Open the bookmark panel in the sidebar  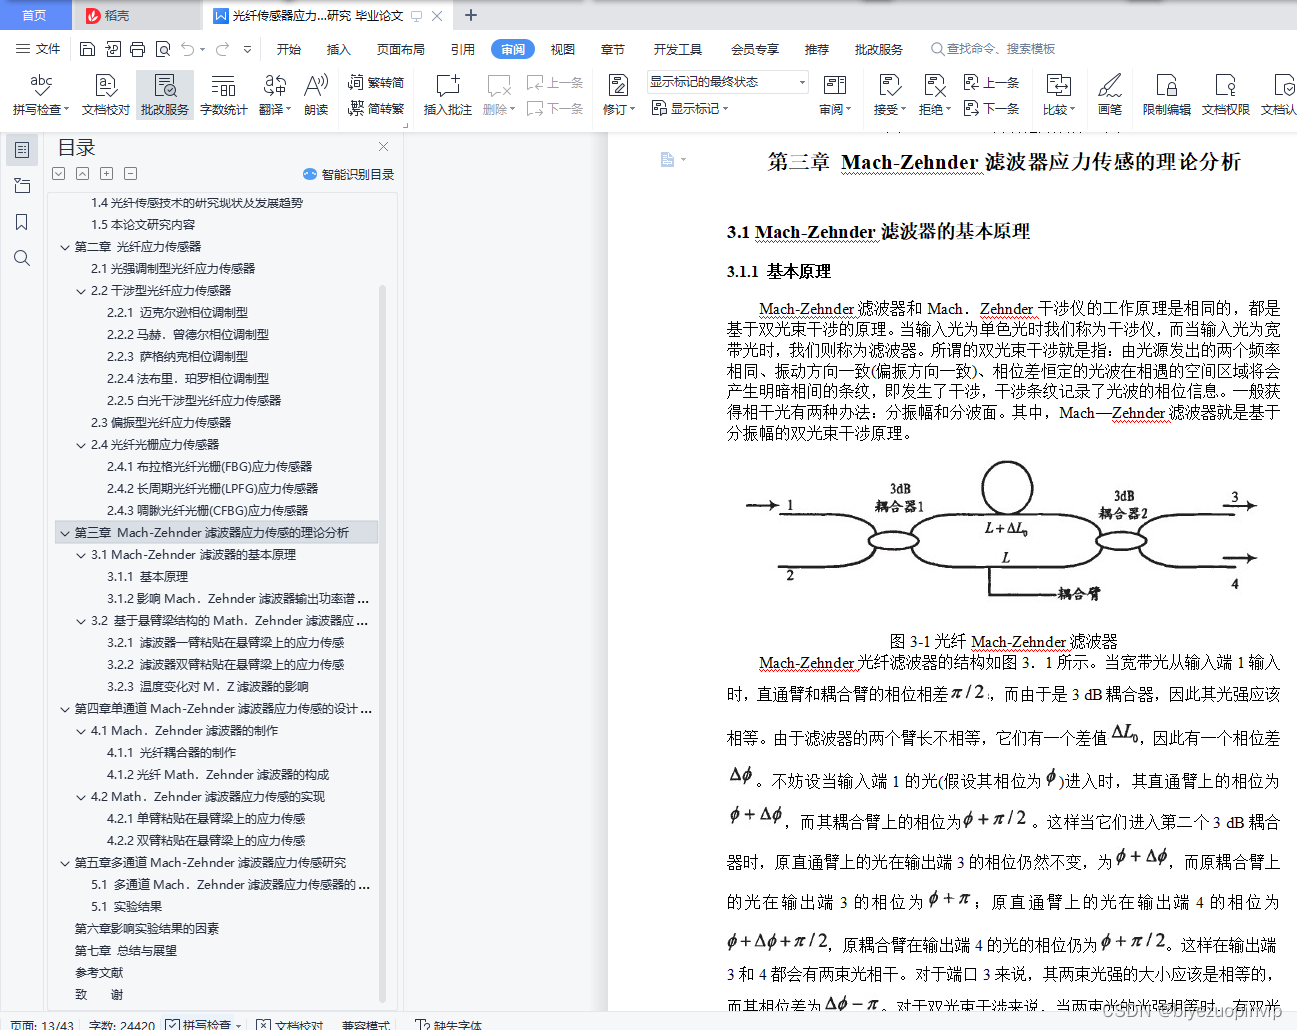(x=21, y=222)
